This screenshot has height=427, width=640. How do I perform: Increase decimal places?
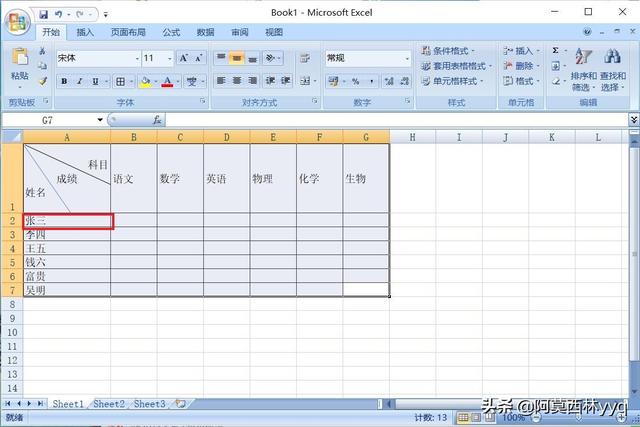pos(389,81)
